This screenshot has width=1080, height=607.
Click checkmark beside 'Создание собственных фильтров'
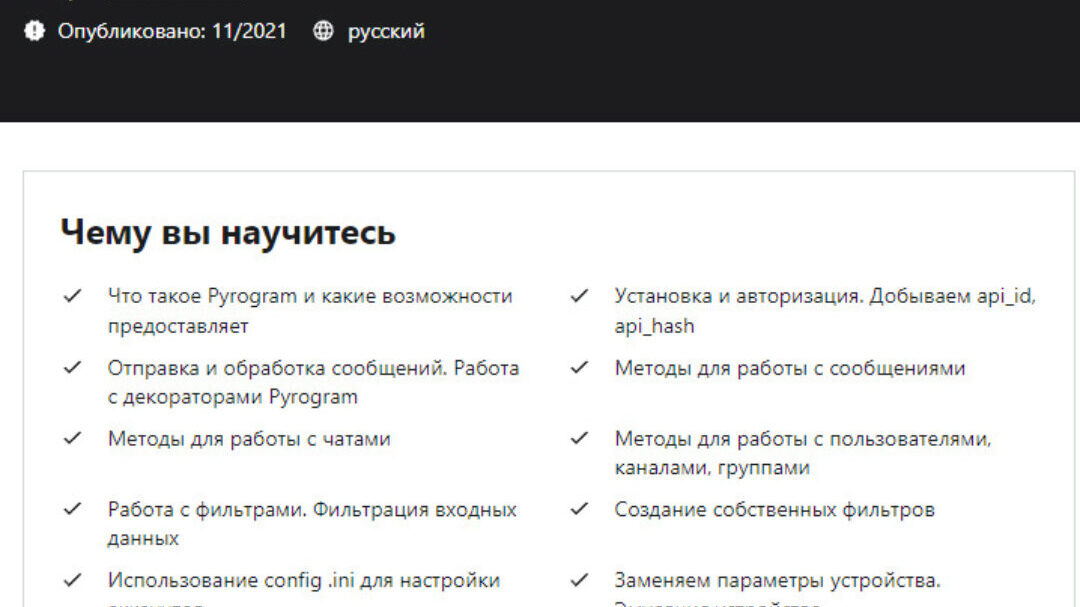579,509
